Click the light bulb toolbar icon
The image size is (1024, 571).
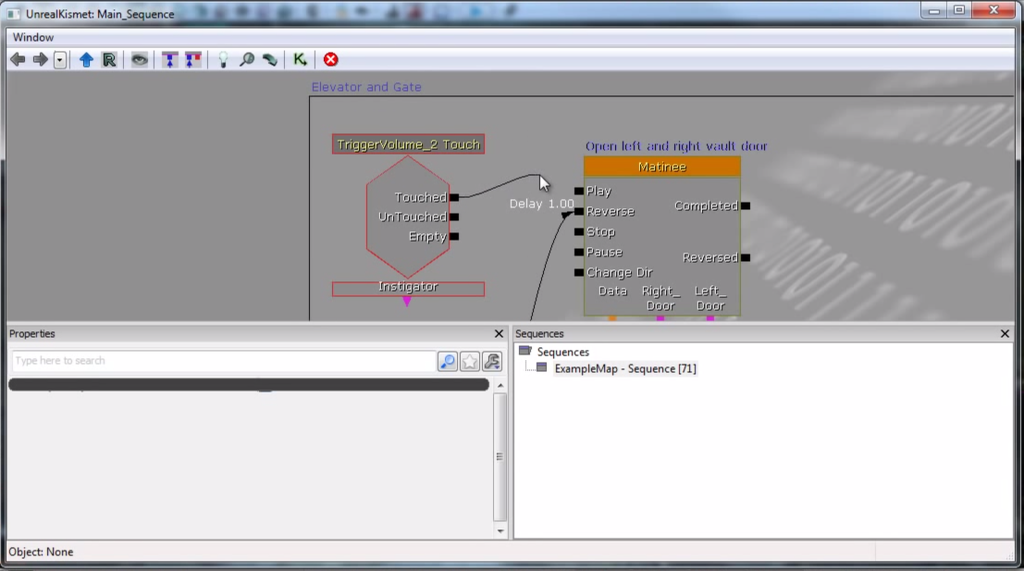pos(223,60)
